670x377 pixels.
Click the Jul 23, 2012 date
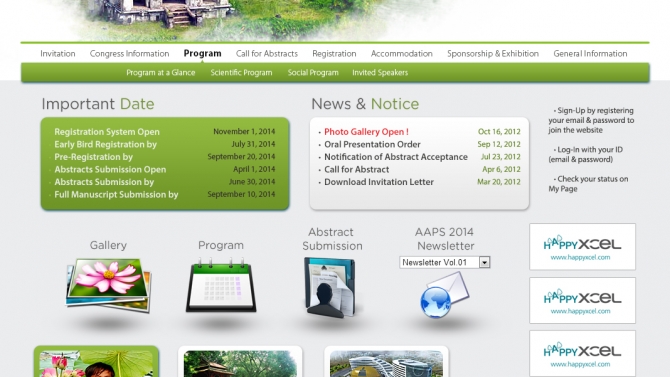tap(501, 157)
